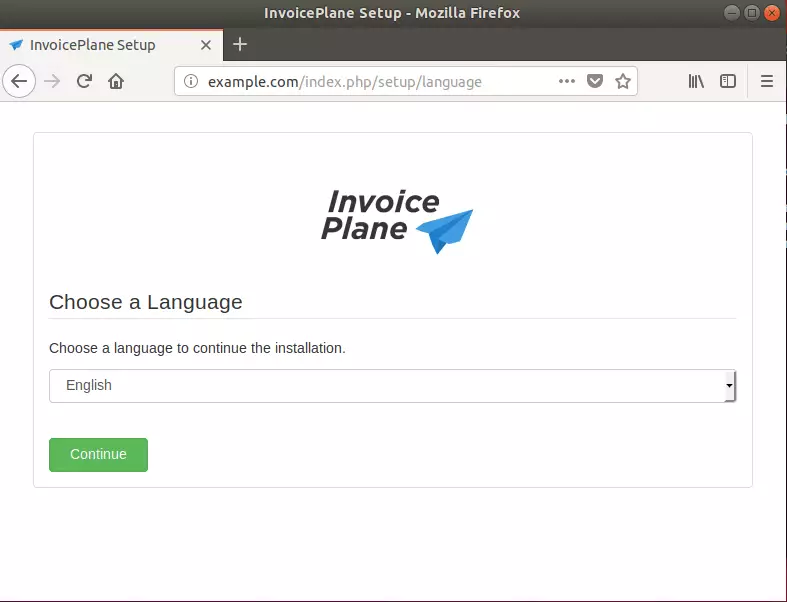Viewport: 787px width, 602px height.
Task: Select the InvoicePlane Setup tab
Action: point(111,45)
